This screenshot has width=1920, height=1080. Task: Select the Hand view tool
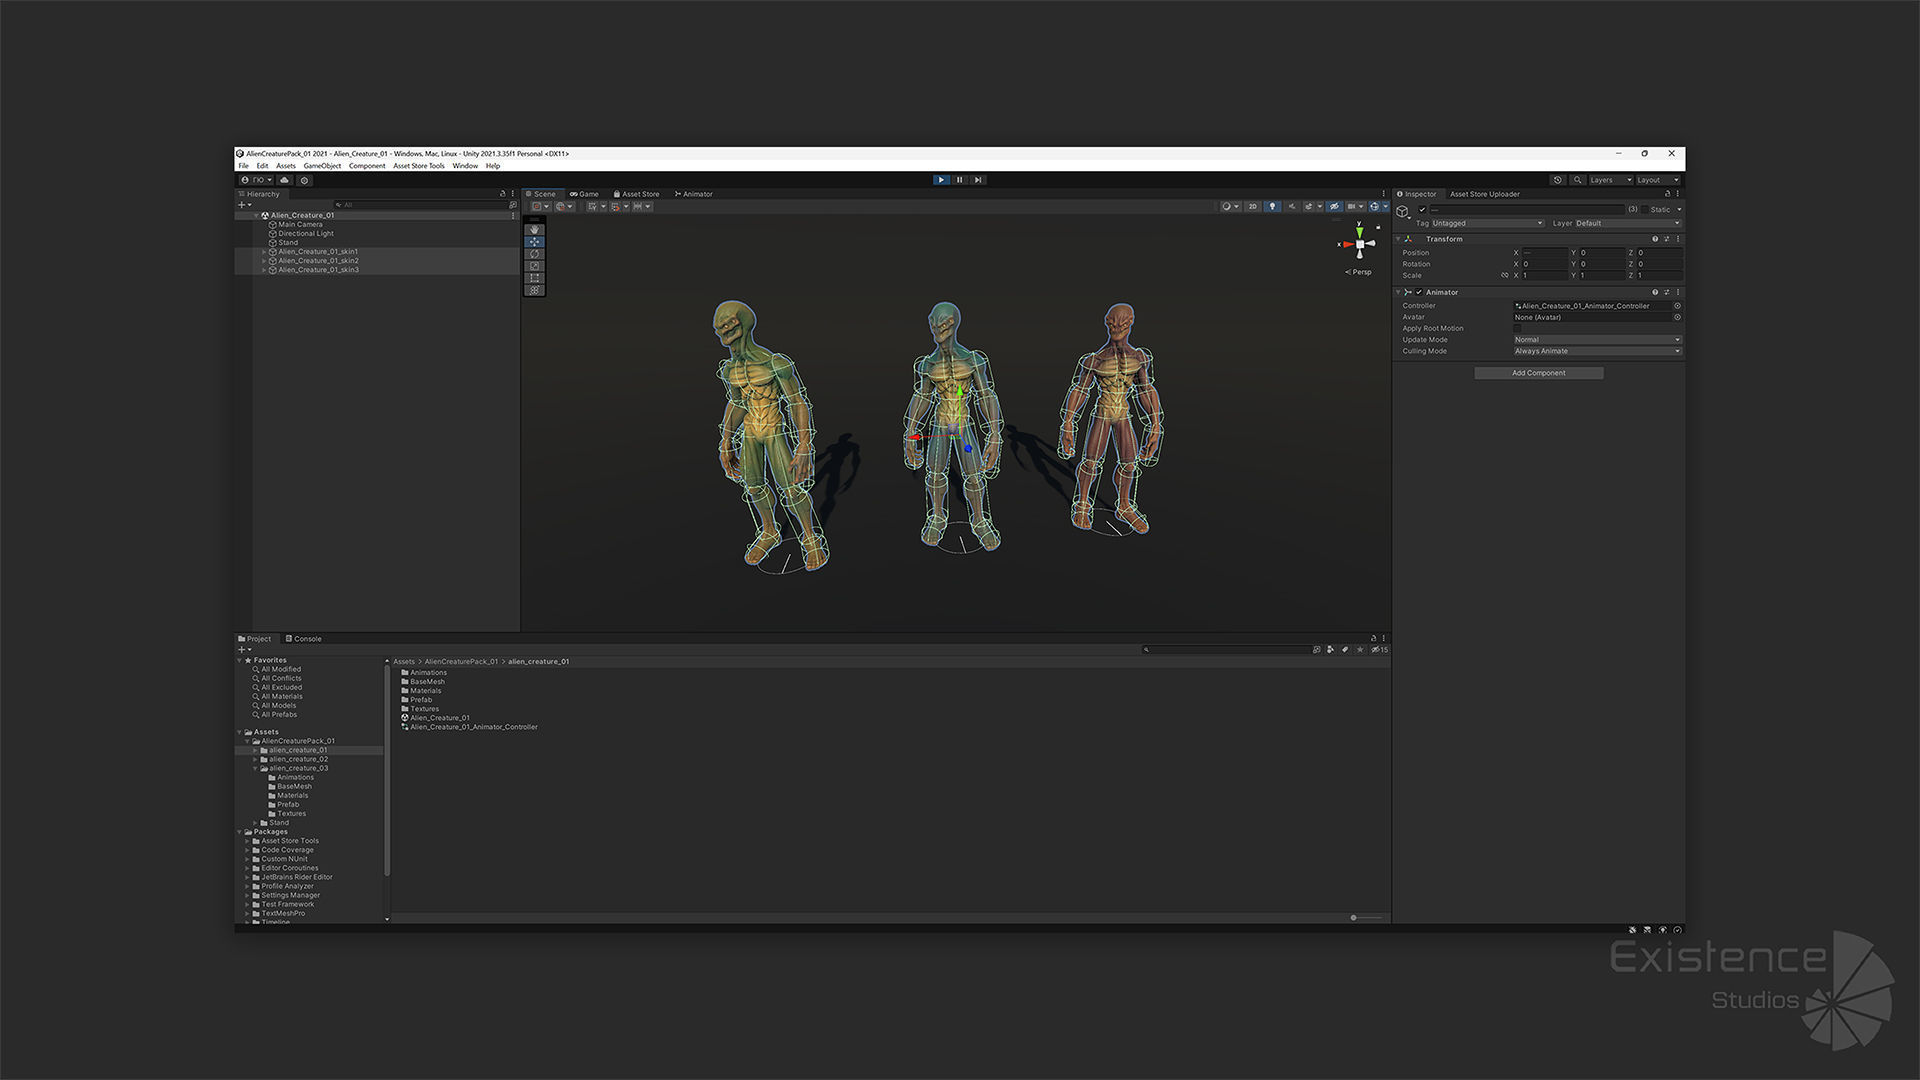[535, 230]
